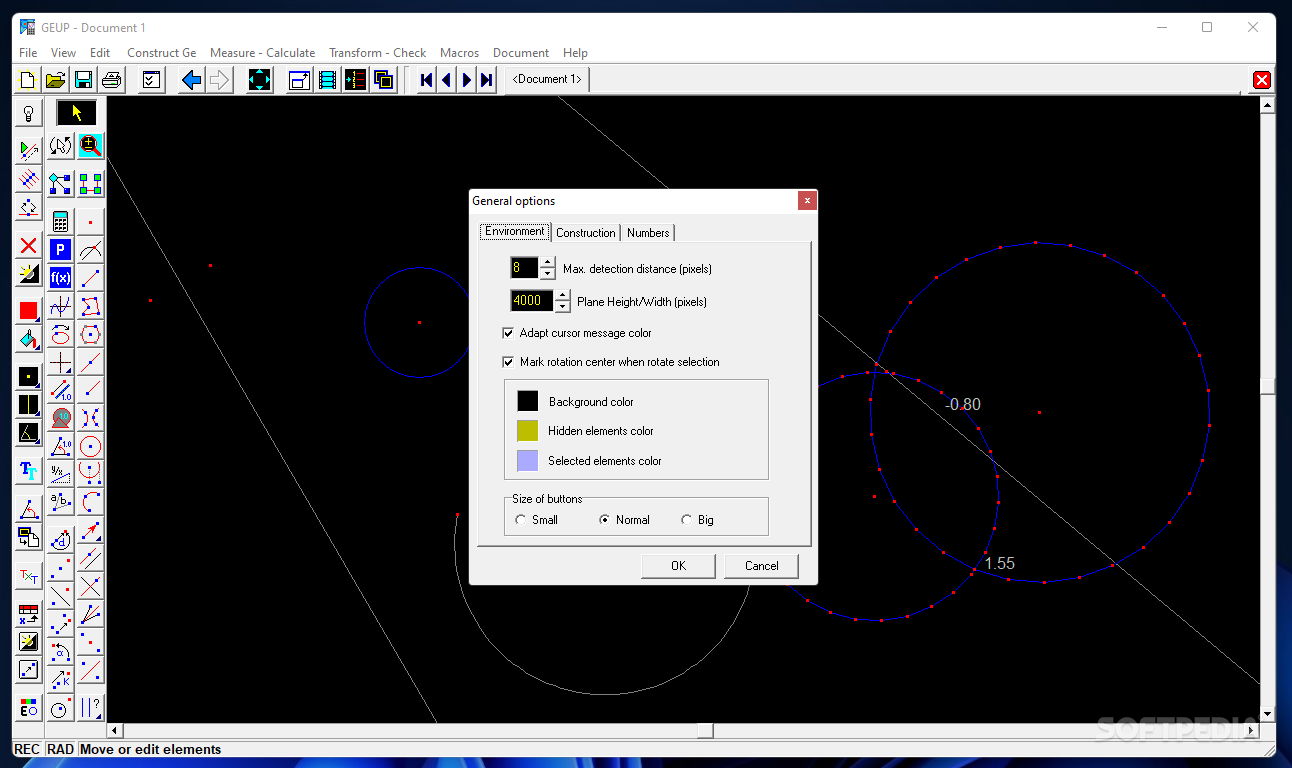Select the function graph curve tool
1292x768 pixels.
click(x=60, y=306)
